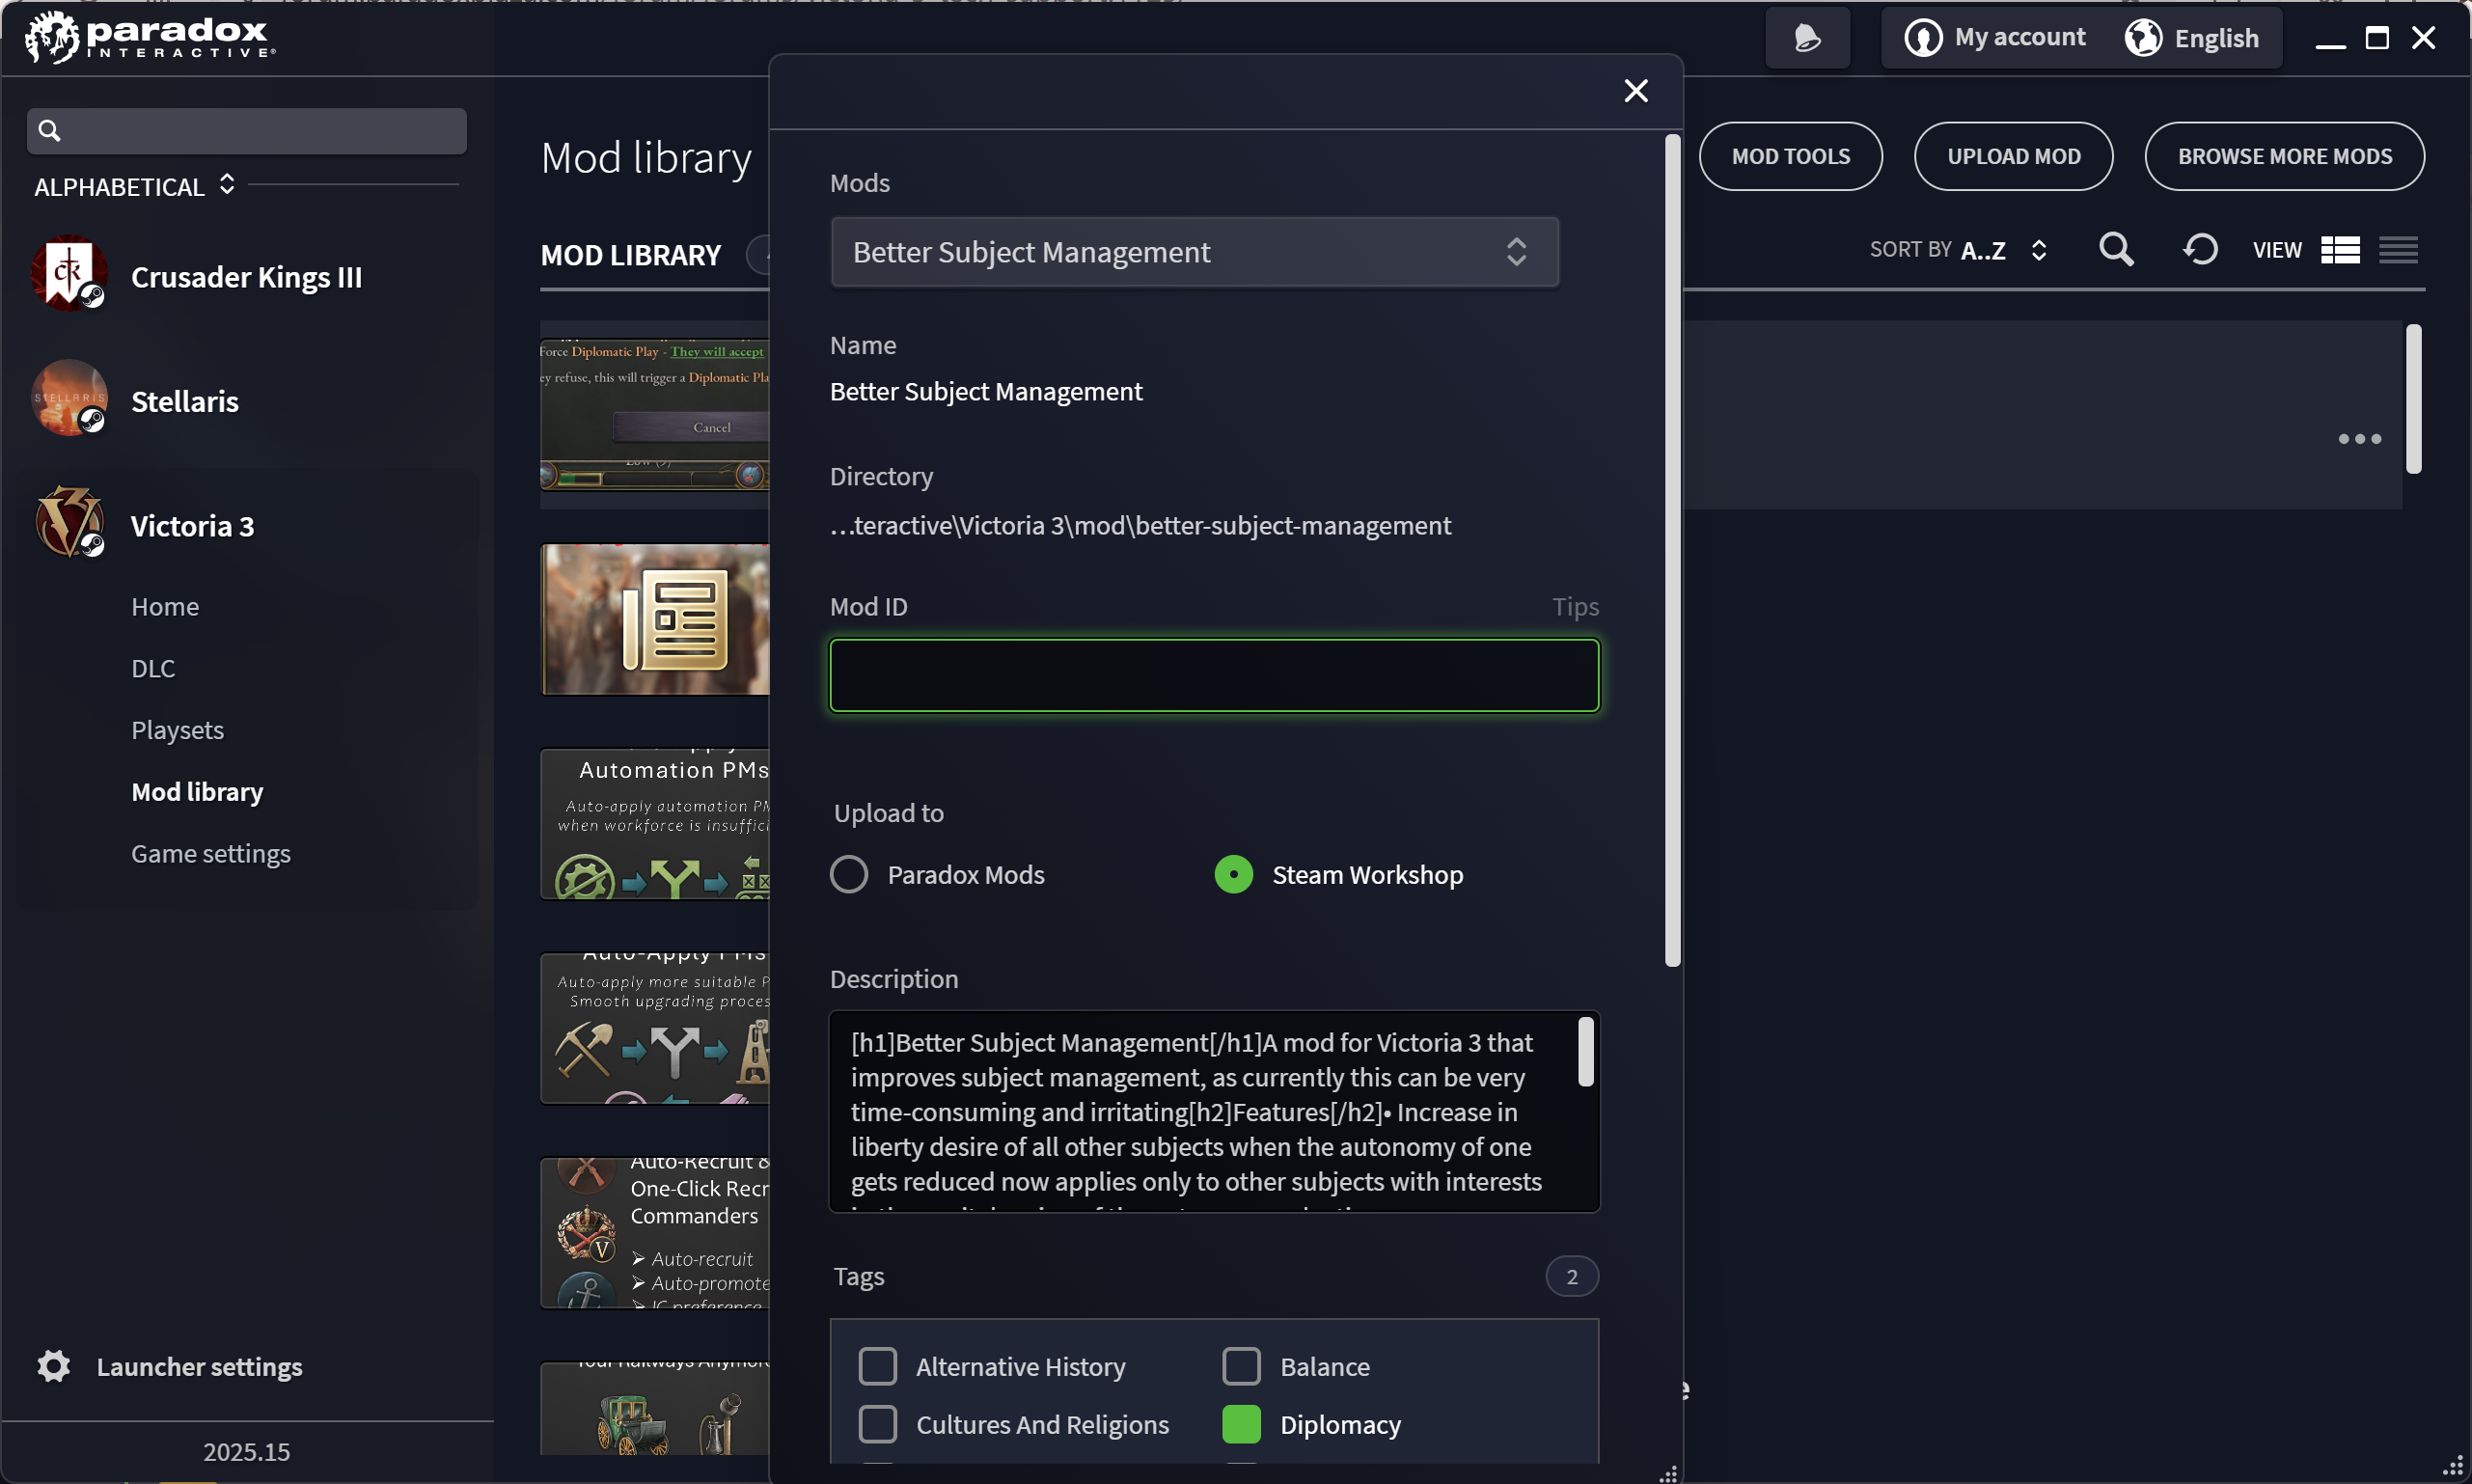Go to the DLC section
This screenshot has width=2472, height=1484.
(x=153, y=669)
